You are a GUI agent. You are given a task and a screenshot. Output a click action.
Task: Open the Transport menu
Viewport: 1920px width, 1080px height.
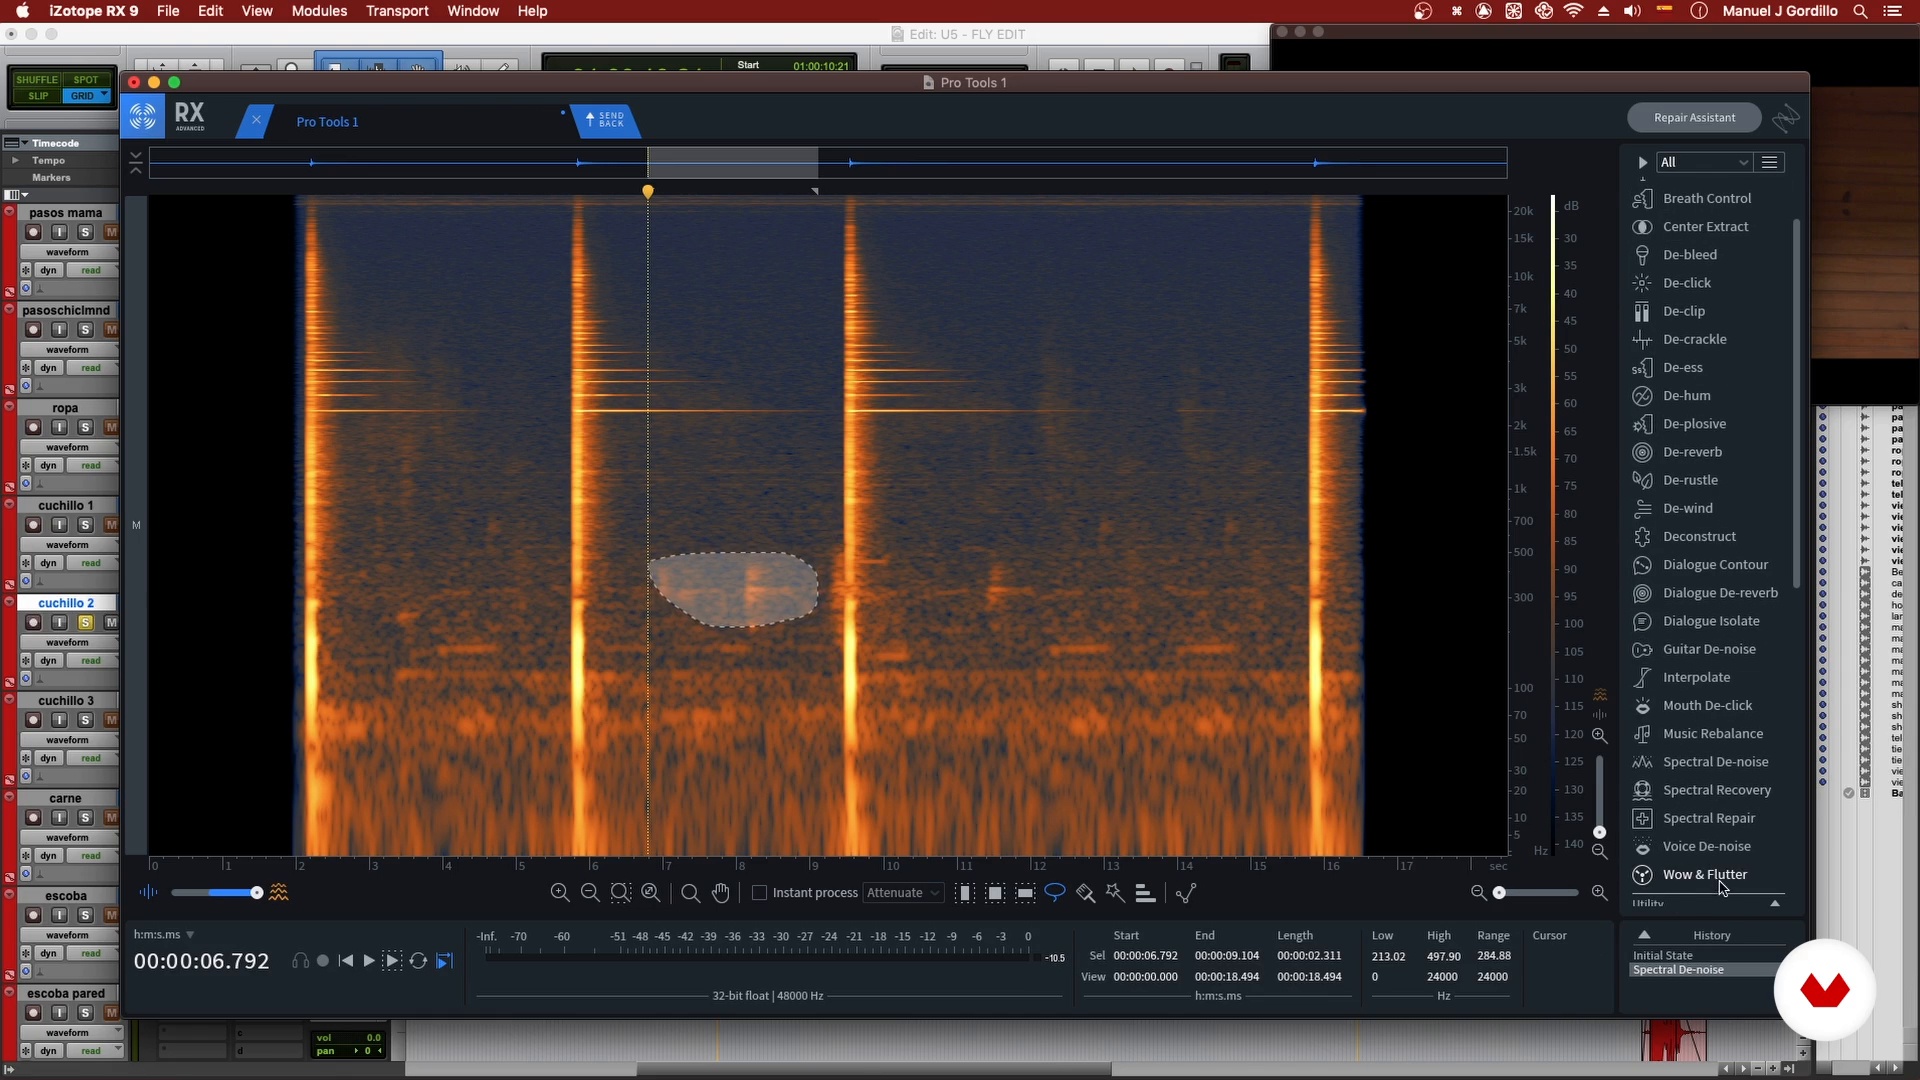397,11
